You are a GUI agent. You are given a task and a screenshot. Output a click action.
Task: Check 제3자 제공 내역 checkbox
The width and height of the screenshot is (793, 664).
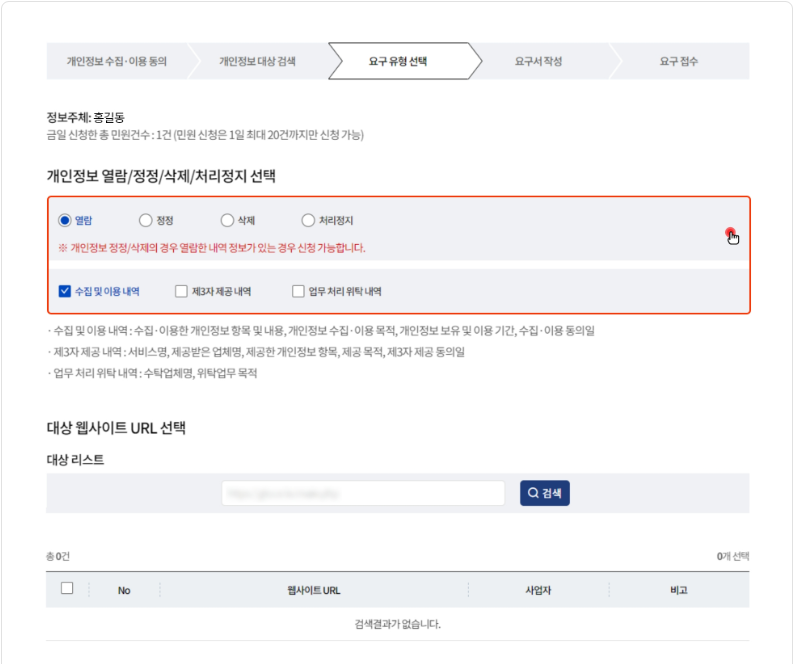pos(181,291)
